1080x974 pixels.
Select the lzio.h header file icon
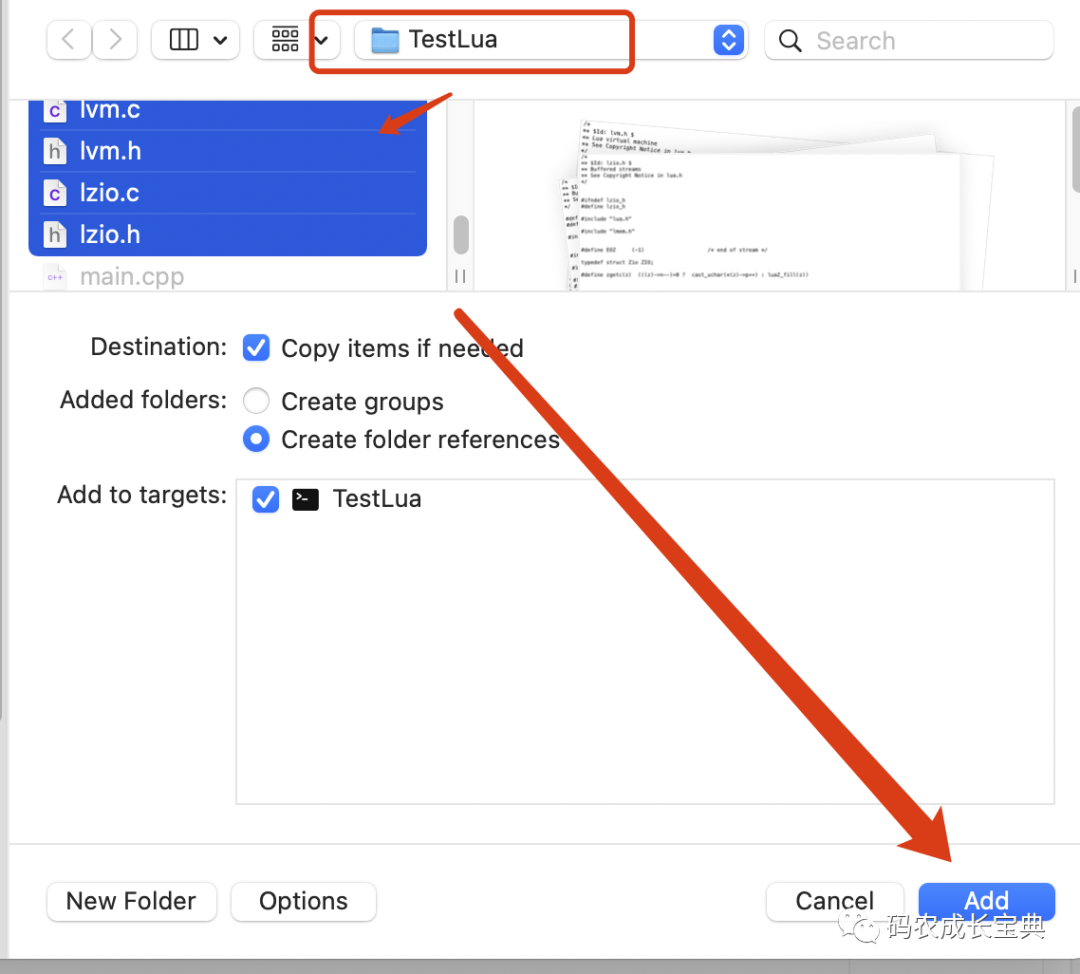(55, 235)
